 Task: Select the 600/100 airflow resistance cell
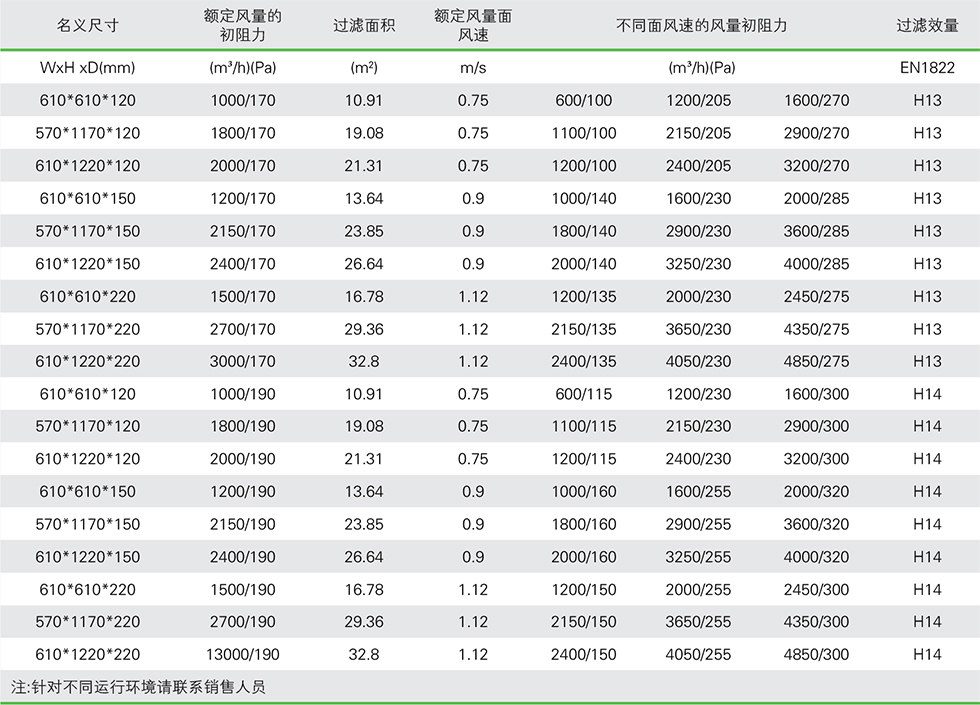pos(584,101)
